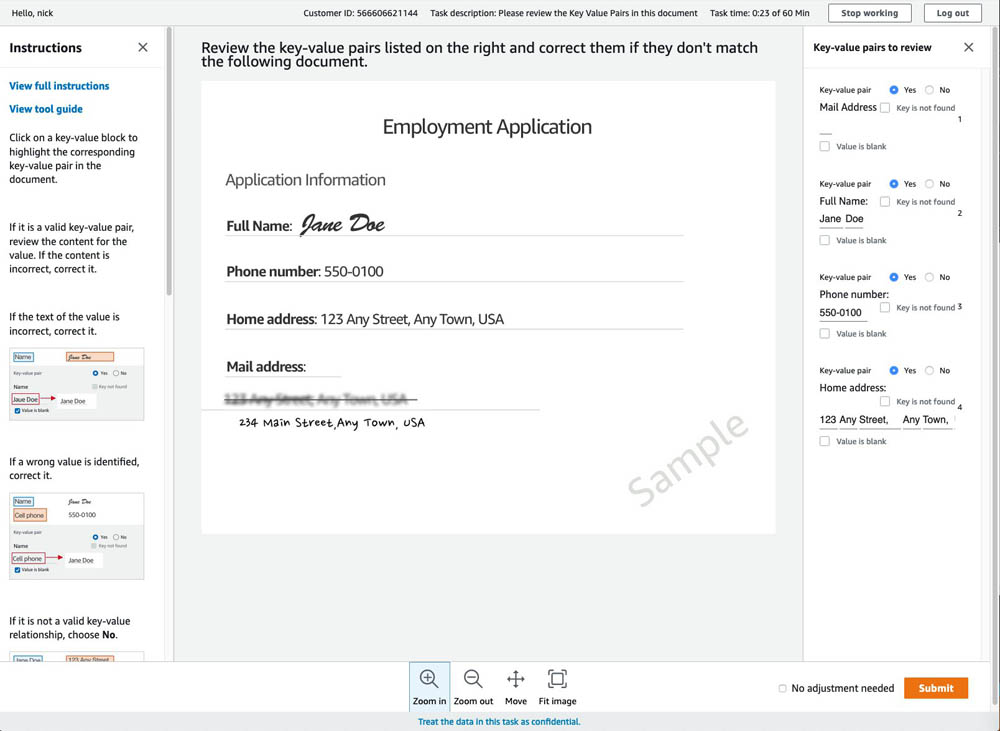Click the Customer ID 566606621144 text
This screenshot has height=731, width=1000.
click(x=360, y=13)
